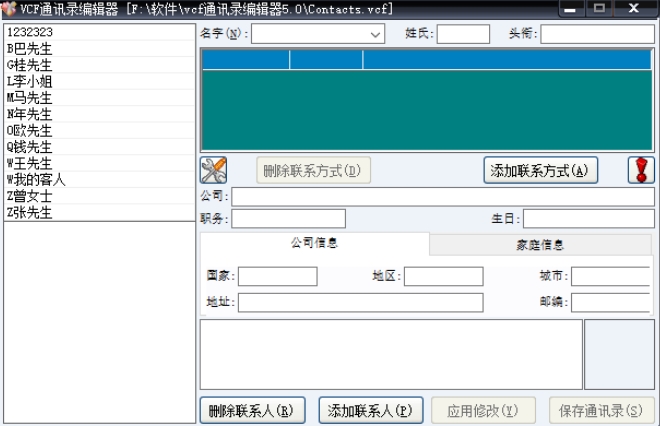Focus the 国家 country input field
This screenshot has height=426, width=660.
(277, 277)
